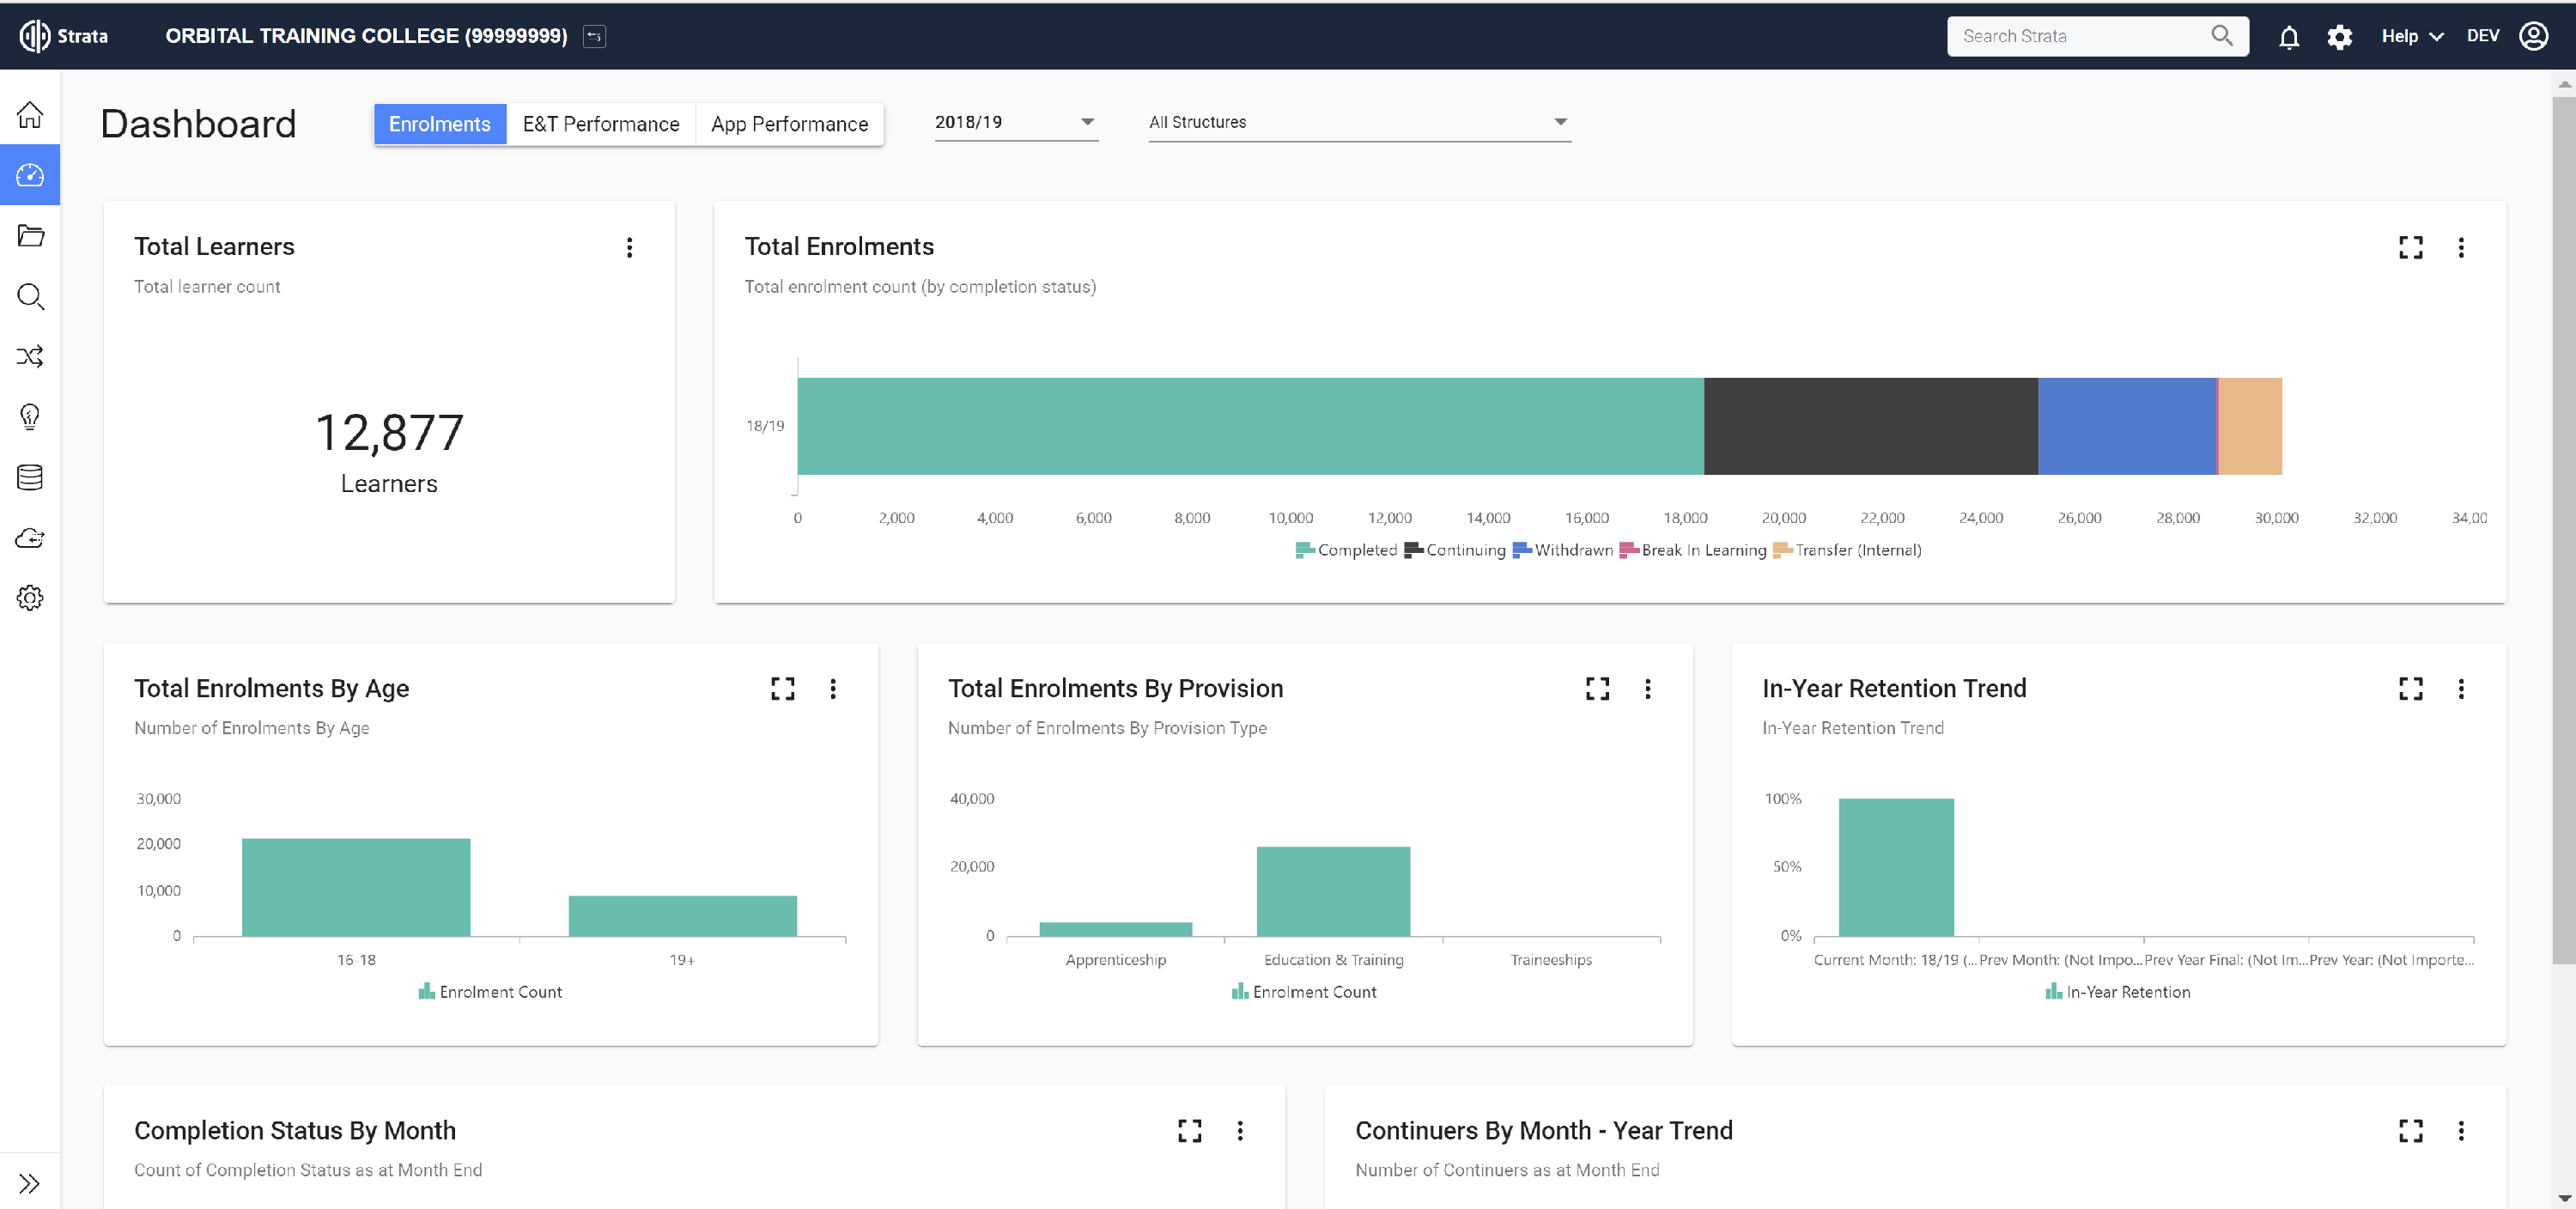2576x1209 pixels.
Task: Switch to E&T Performance tab
Action: [x=600, y=124]
